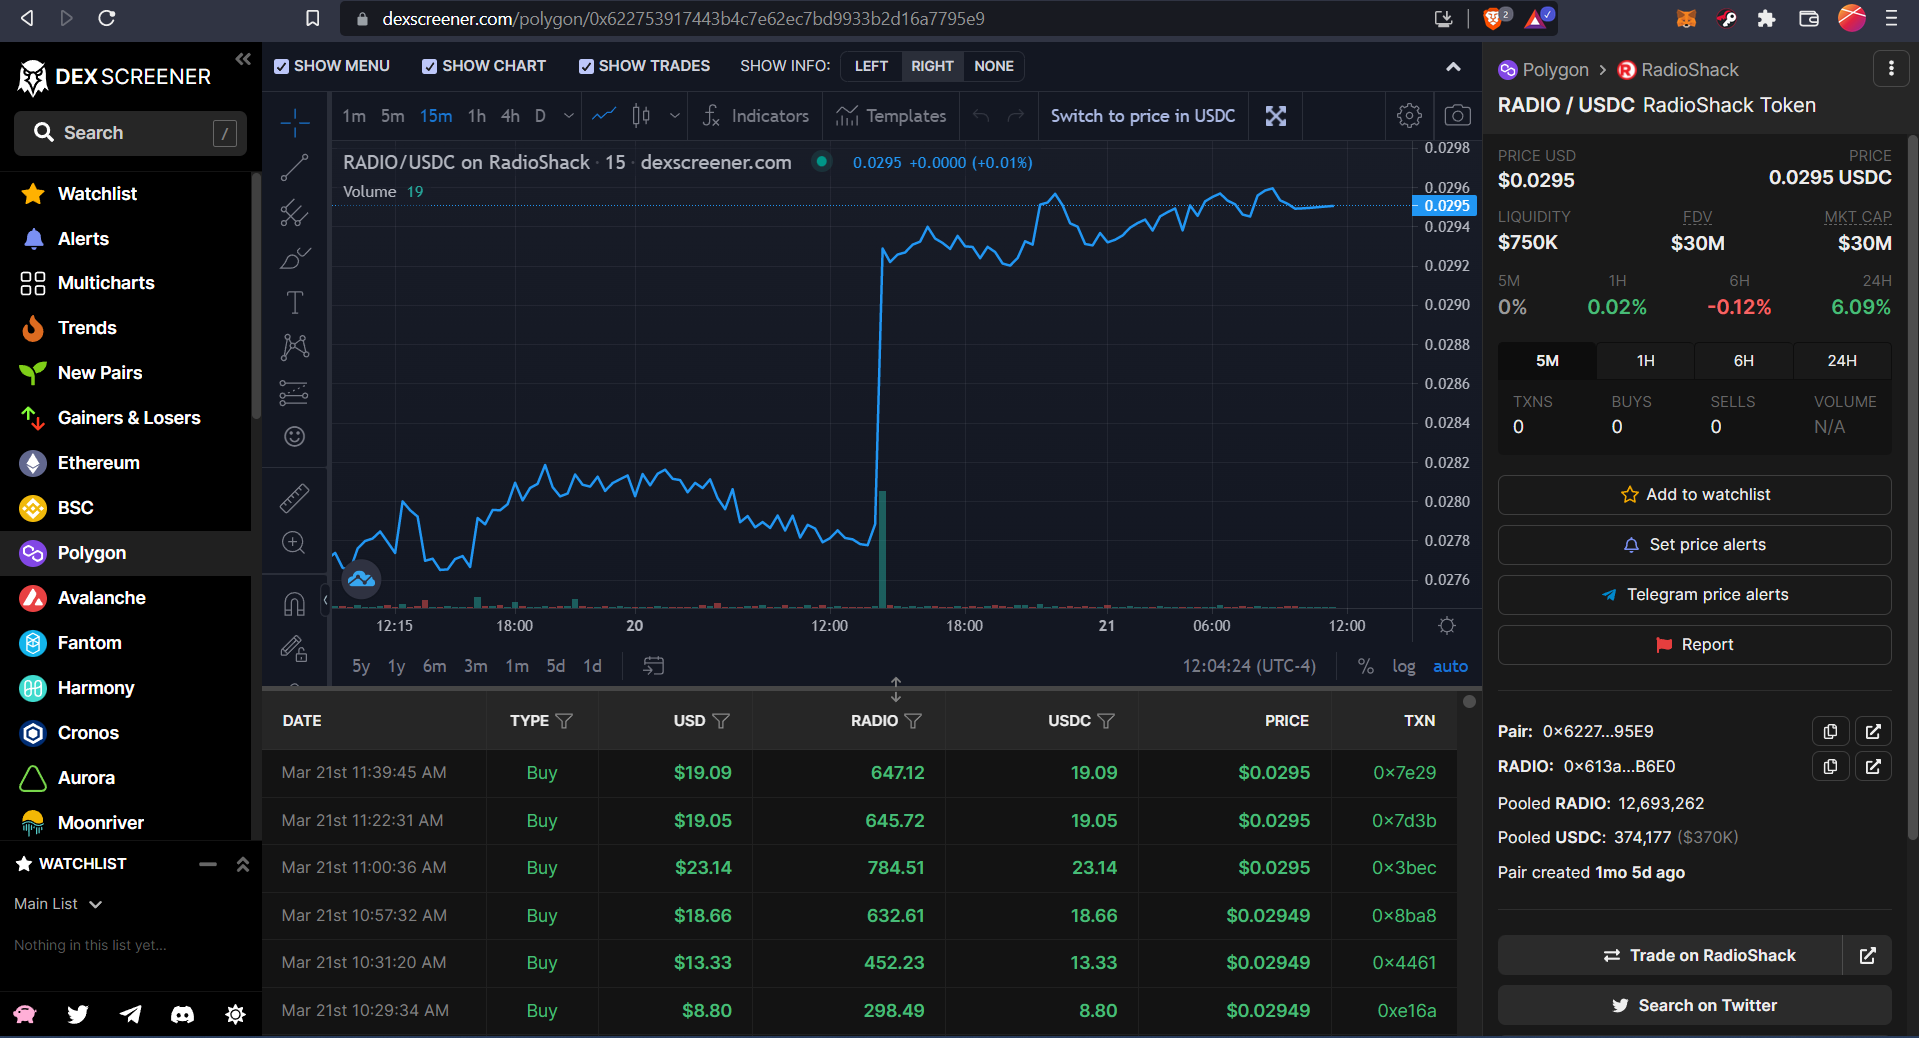Select the trend line drawing tool
Image resolution: width=1919 pixels, height=1038 pixels.
coord(294,168)
